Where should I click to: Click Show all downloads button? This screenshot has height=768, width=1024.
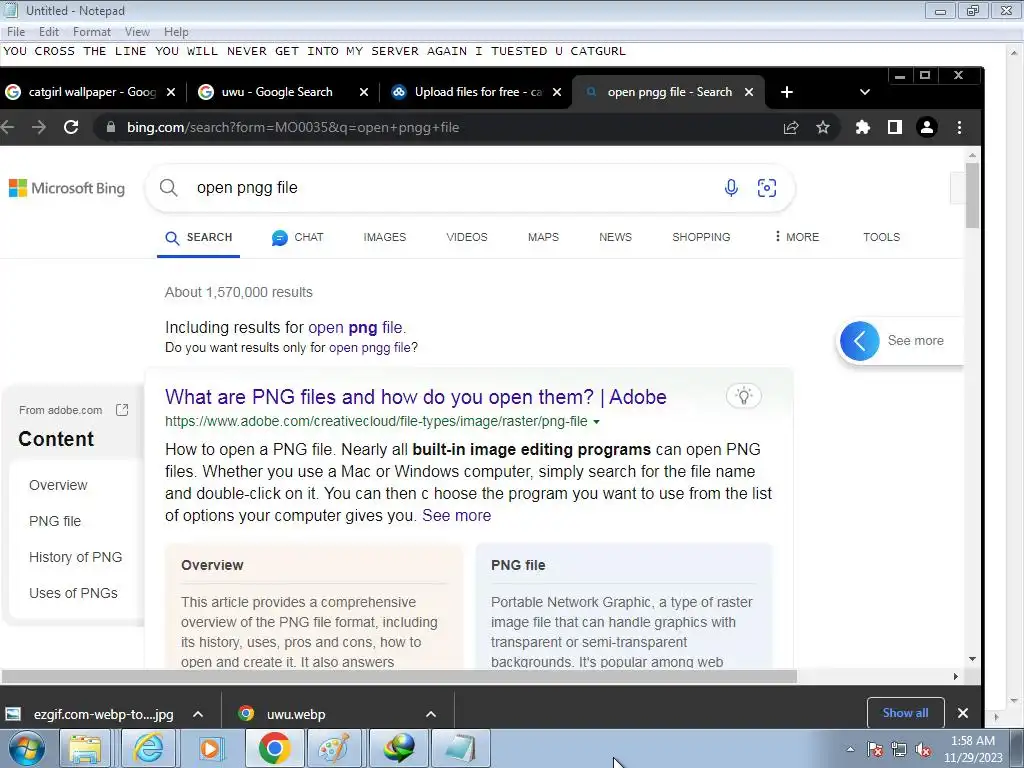pyautogui.click(x=905, y=712)
